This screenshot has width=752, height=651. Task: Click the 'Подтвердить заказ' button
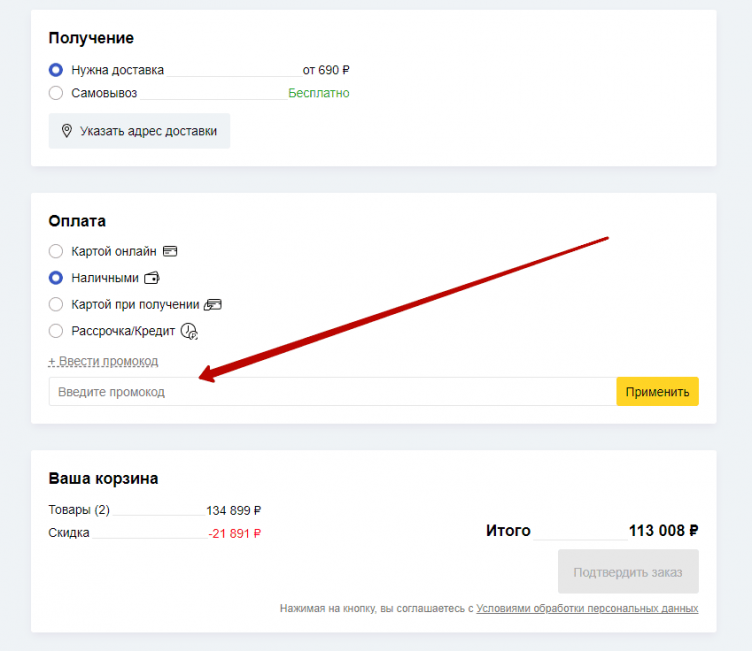[628, 572]
